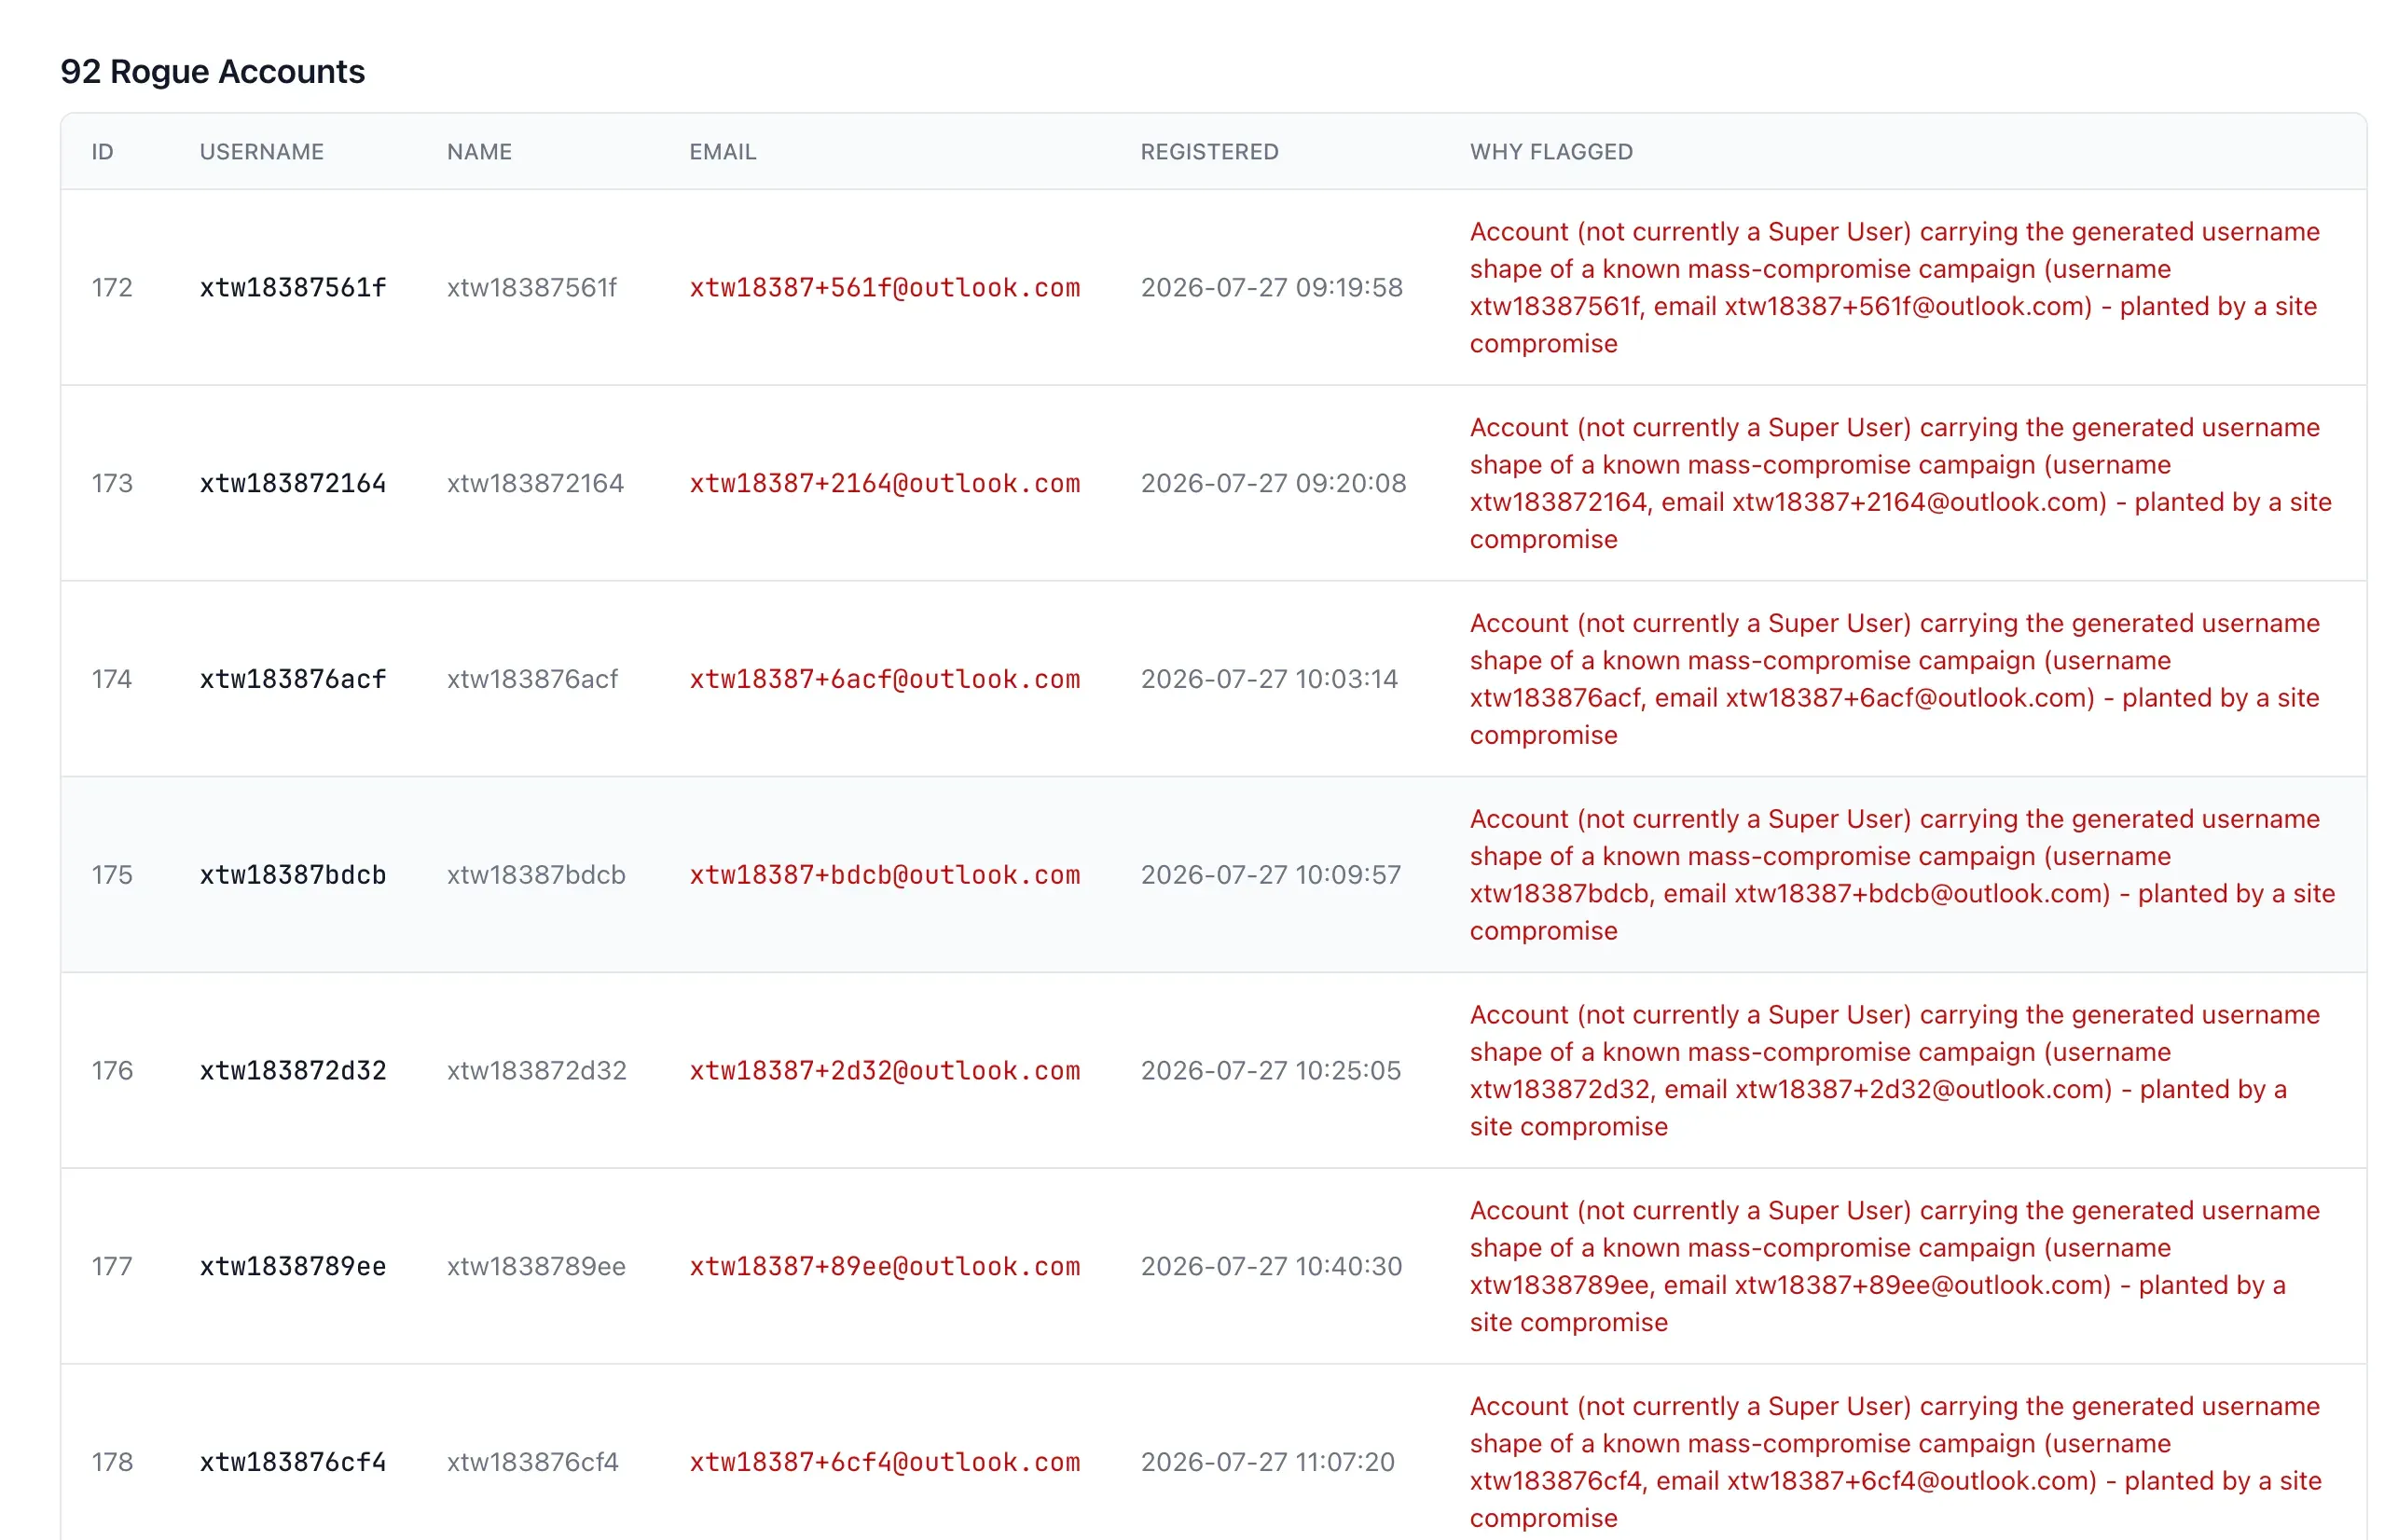Select ID cell 173
Viewport: 2398px width, 1540px height.
(112, 484)
